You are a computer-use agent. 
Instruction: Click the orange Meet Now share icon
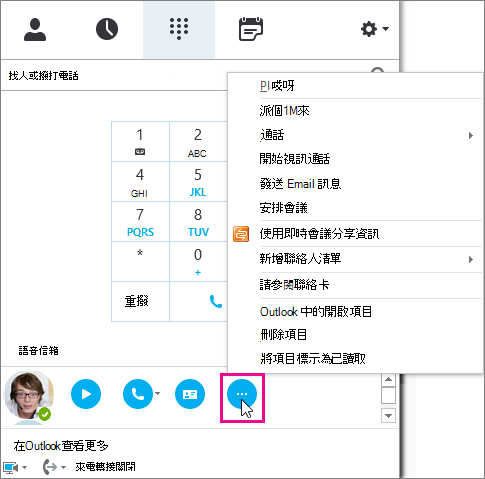pyautogui.click(x=241, y=234)
